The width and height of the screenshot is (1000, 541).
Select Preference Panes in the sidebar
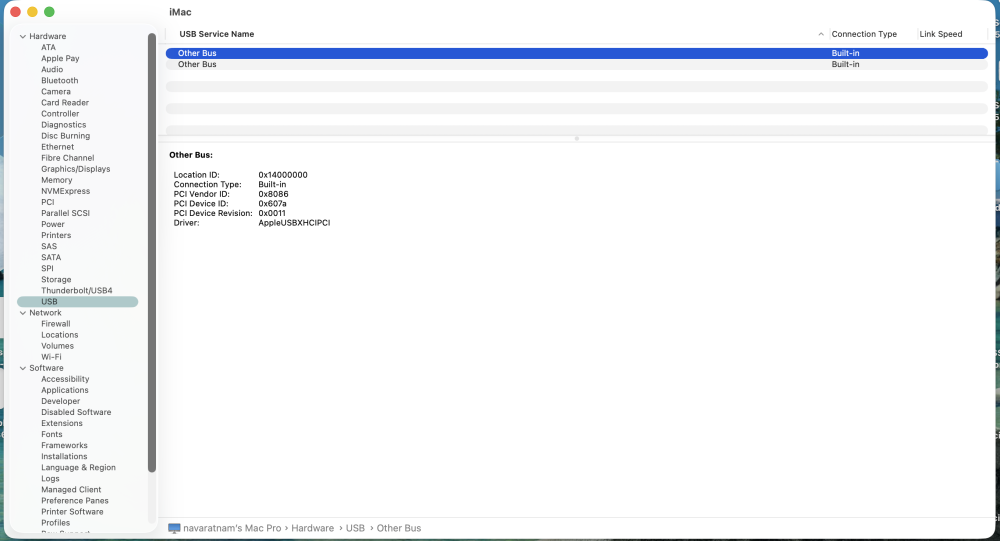75,500
